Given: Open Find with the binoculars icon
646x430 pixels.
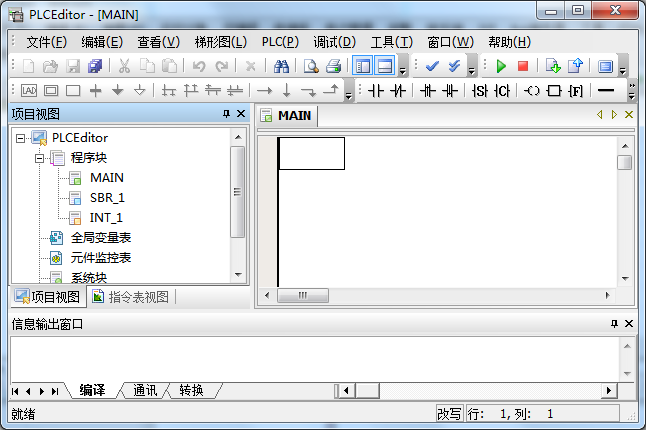Looking at the screenshot, I should click(281, 66).
